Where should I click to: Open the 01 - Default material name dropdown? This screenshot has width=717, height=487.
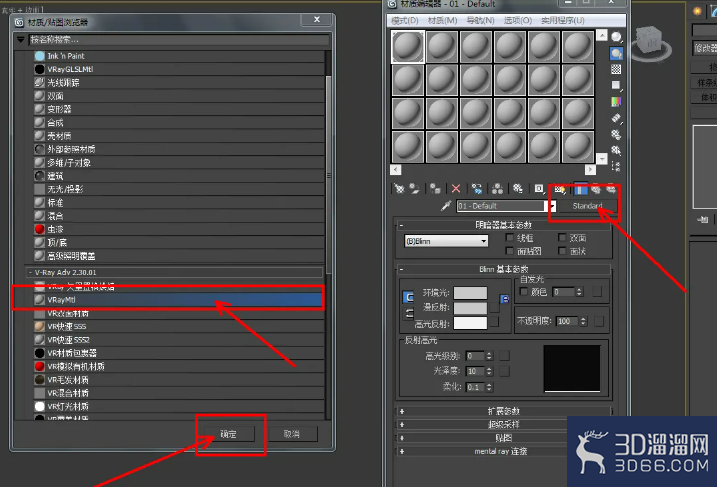552,206
